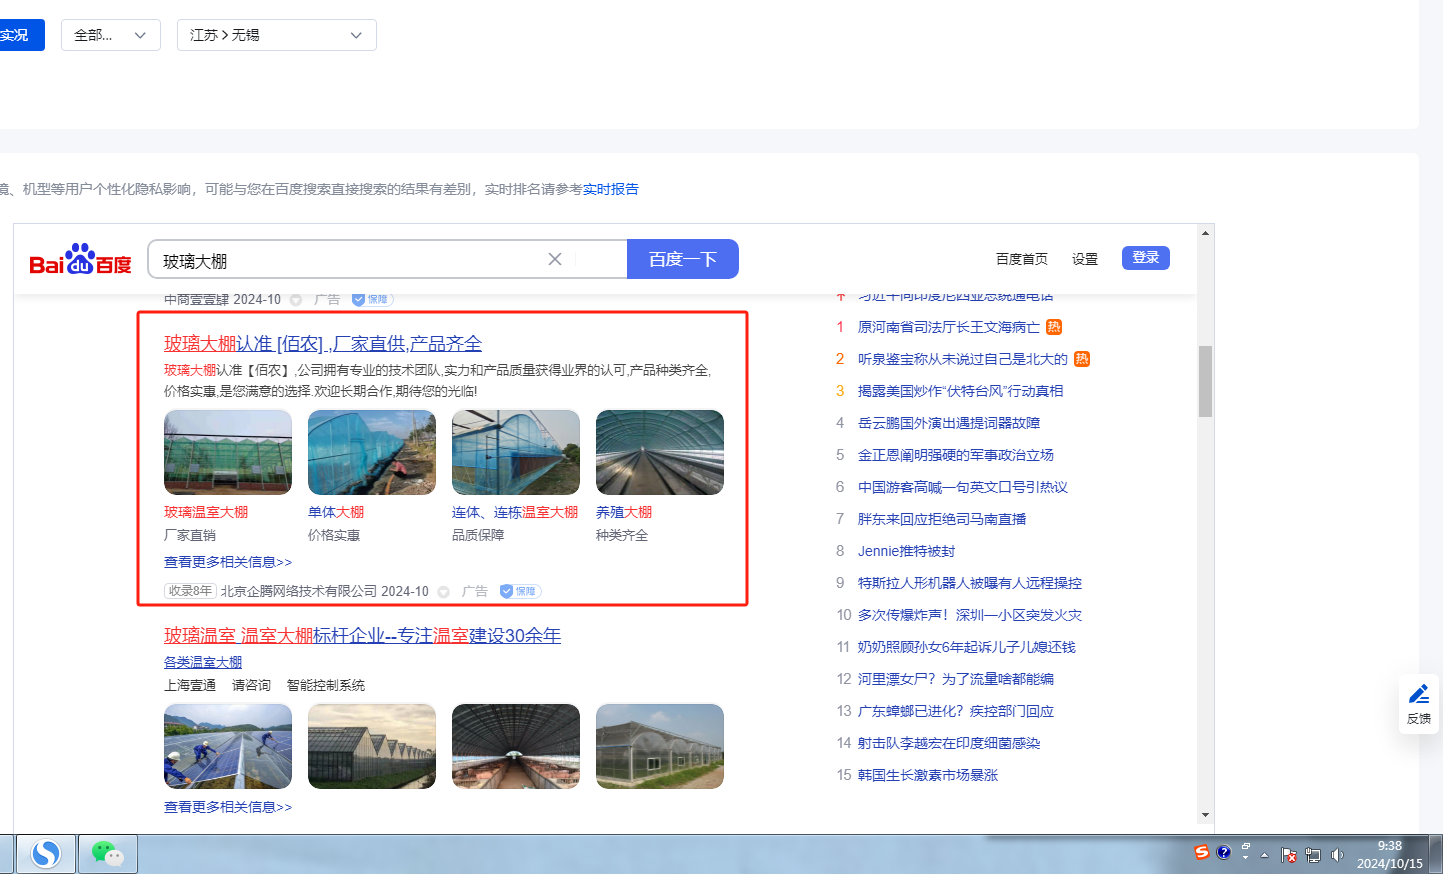Image resolution: width=1443 pixels, height=874 pixels.
Task: Open hot search 特斯拉人形机器人被曝有人远程操控
Action: 970,583
